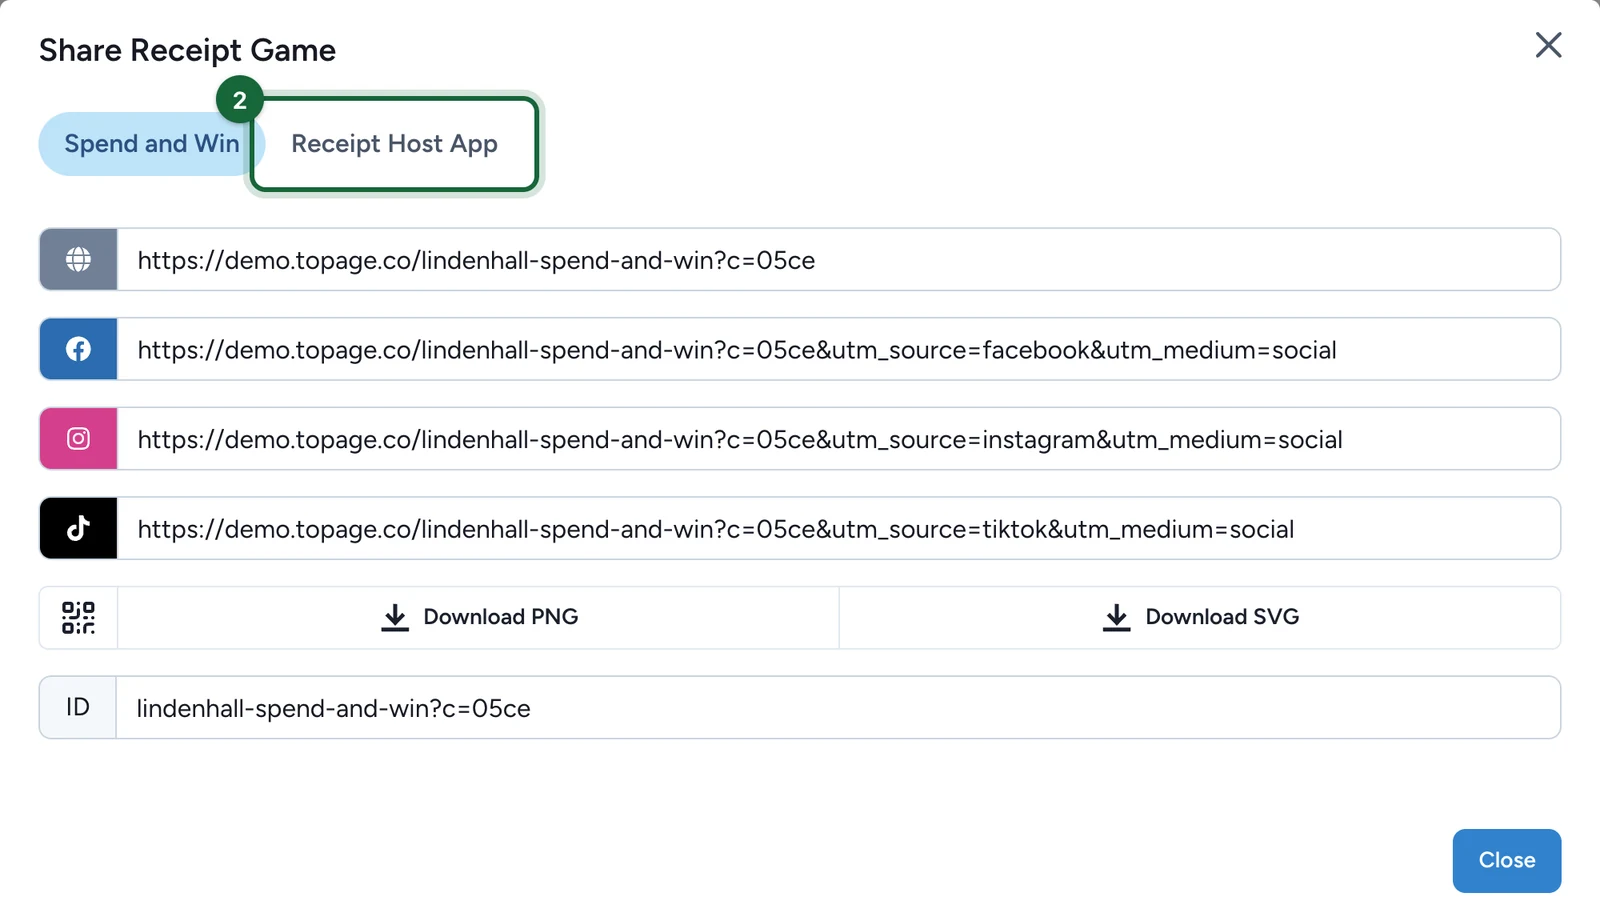The height and width of the screenshot is (901, 1600).
Task: Click the Share Receipt Game title
Action: click(x=187, y=50)
